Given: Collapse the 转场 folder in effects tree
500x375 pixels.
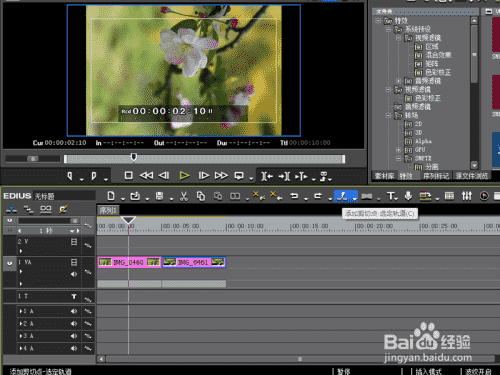Looking at the screenshot, I should pos(388,115).
